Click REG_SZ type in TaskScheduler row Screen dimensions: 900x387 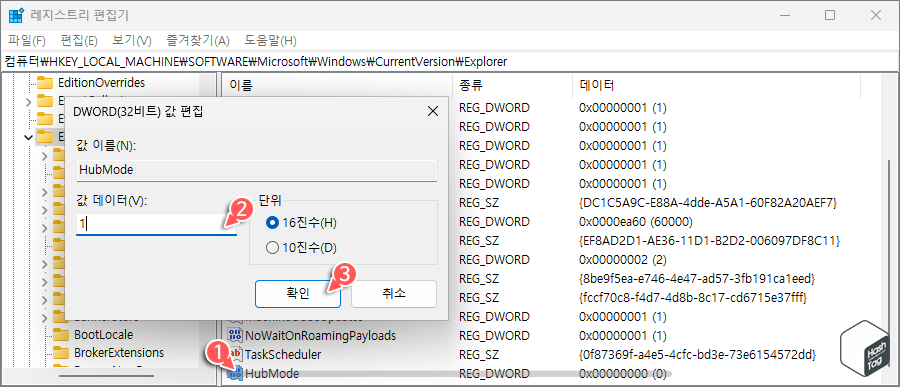point(479,354)
